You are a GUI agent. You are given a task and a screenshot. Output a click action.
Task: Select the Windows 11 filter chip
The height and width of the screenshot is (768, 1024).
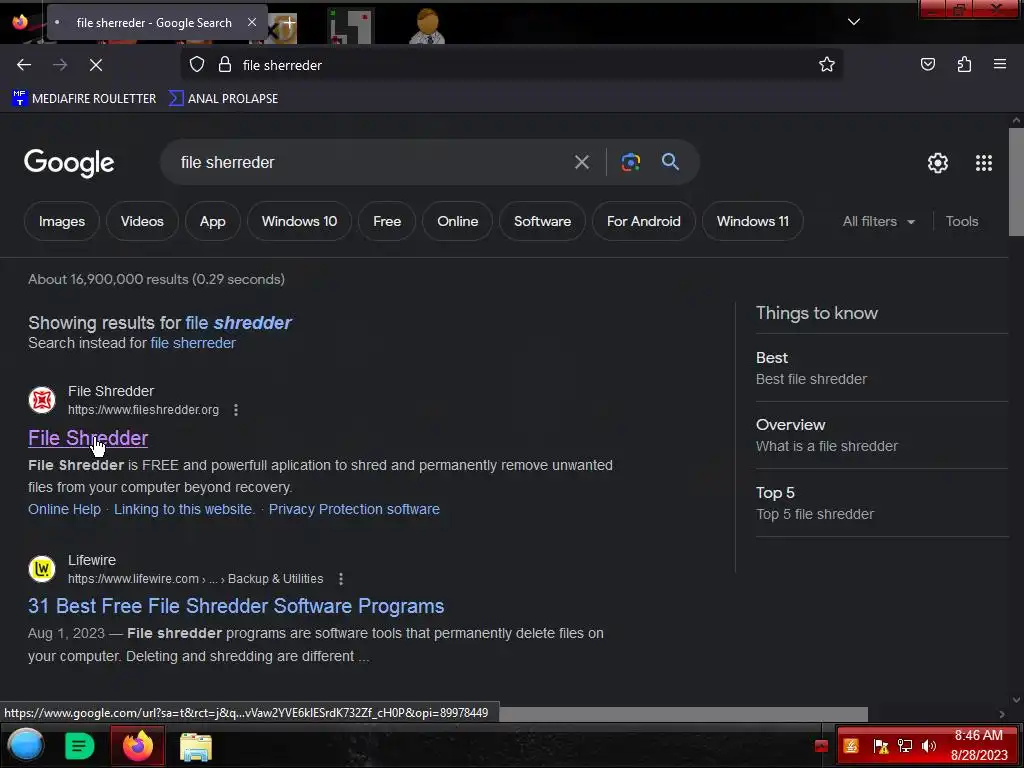coord(752,221)
